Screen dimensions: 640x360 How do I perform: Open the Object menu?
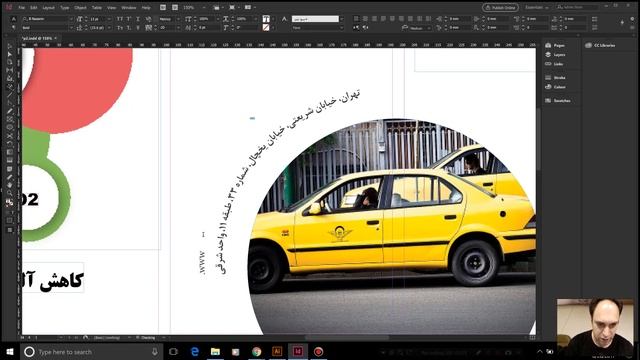pyautogui.click(x=80, y=7)
